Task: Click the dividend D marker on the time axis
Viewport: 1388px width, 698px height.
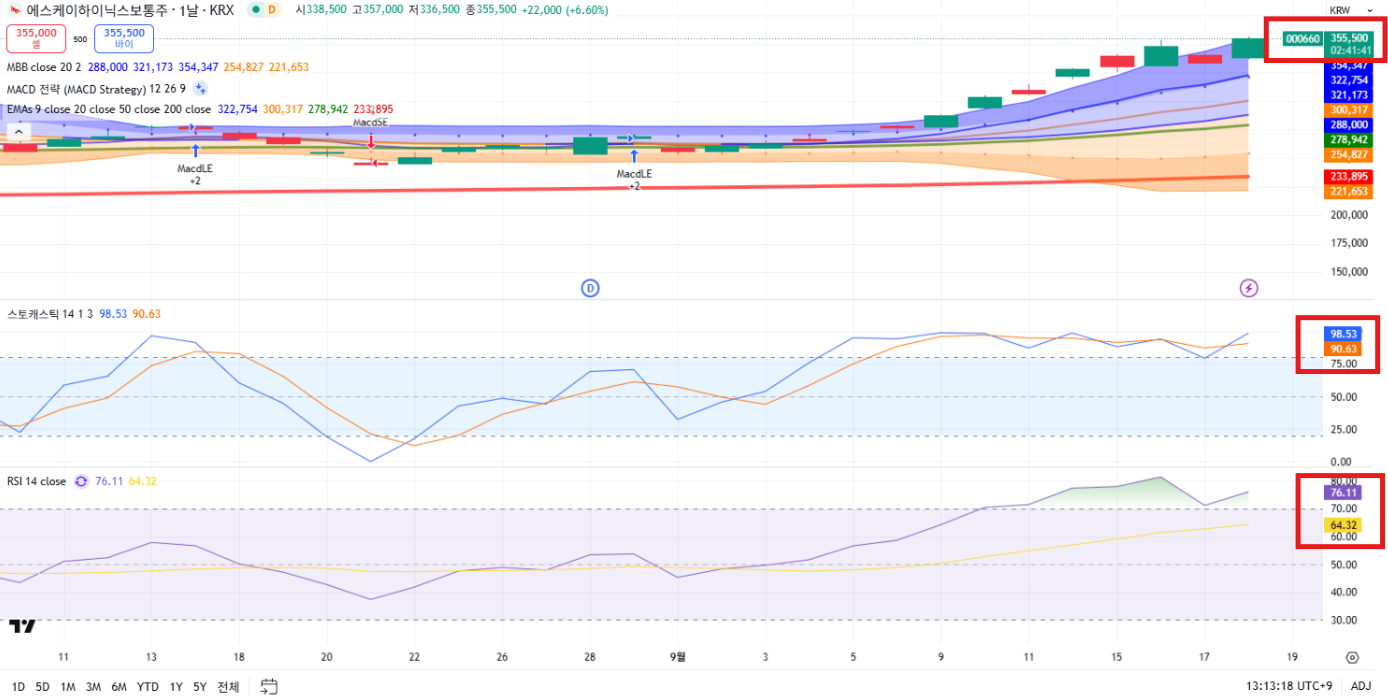Action: [x=590, y=288]
